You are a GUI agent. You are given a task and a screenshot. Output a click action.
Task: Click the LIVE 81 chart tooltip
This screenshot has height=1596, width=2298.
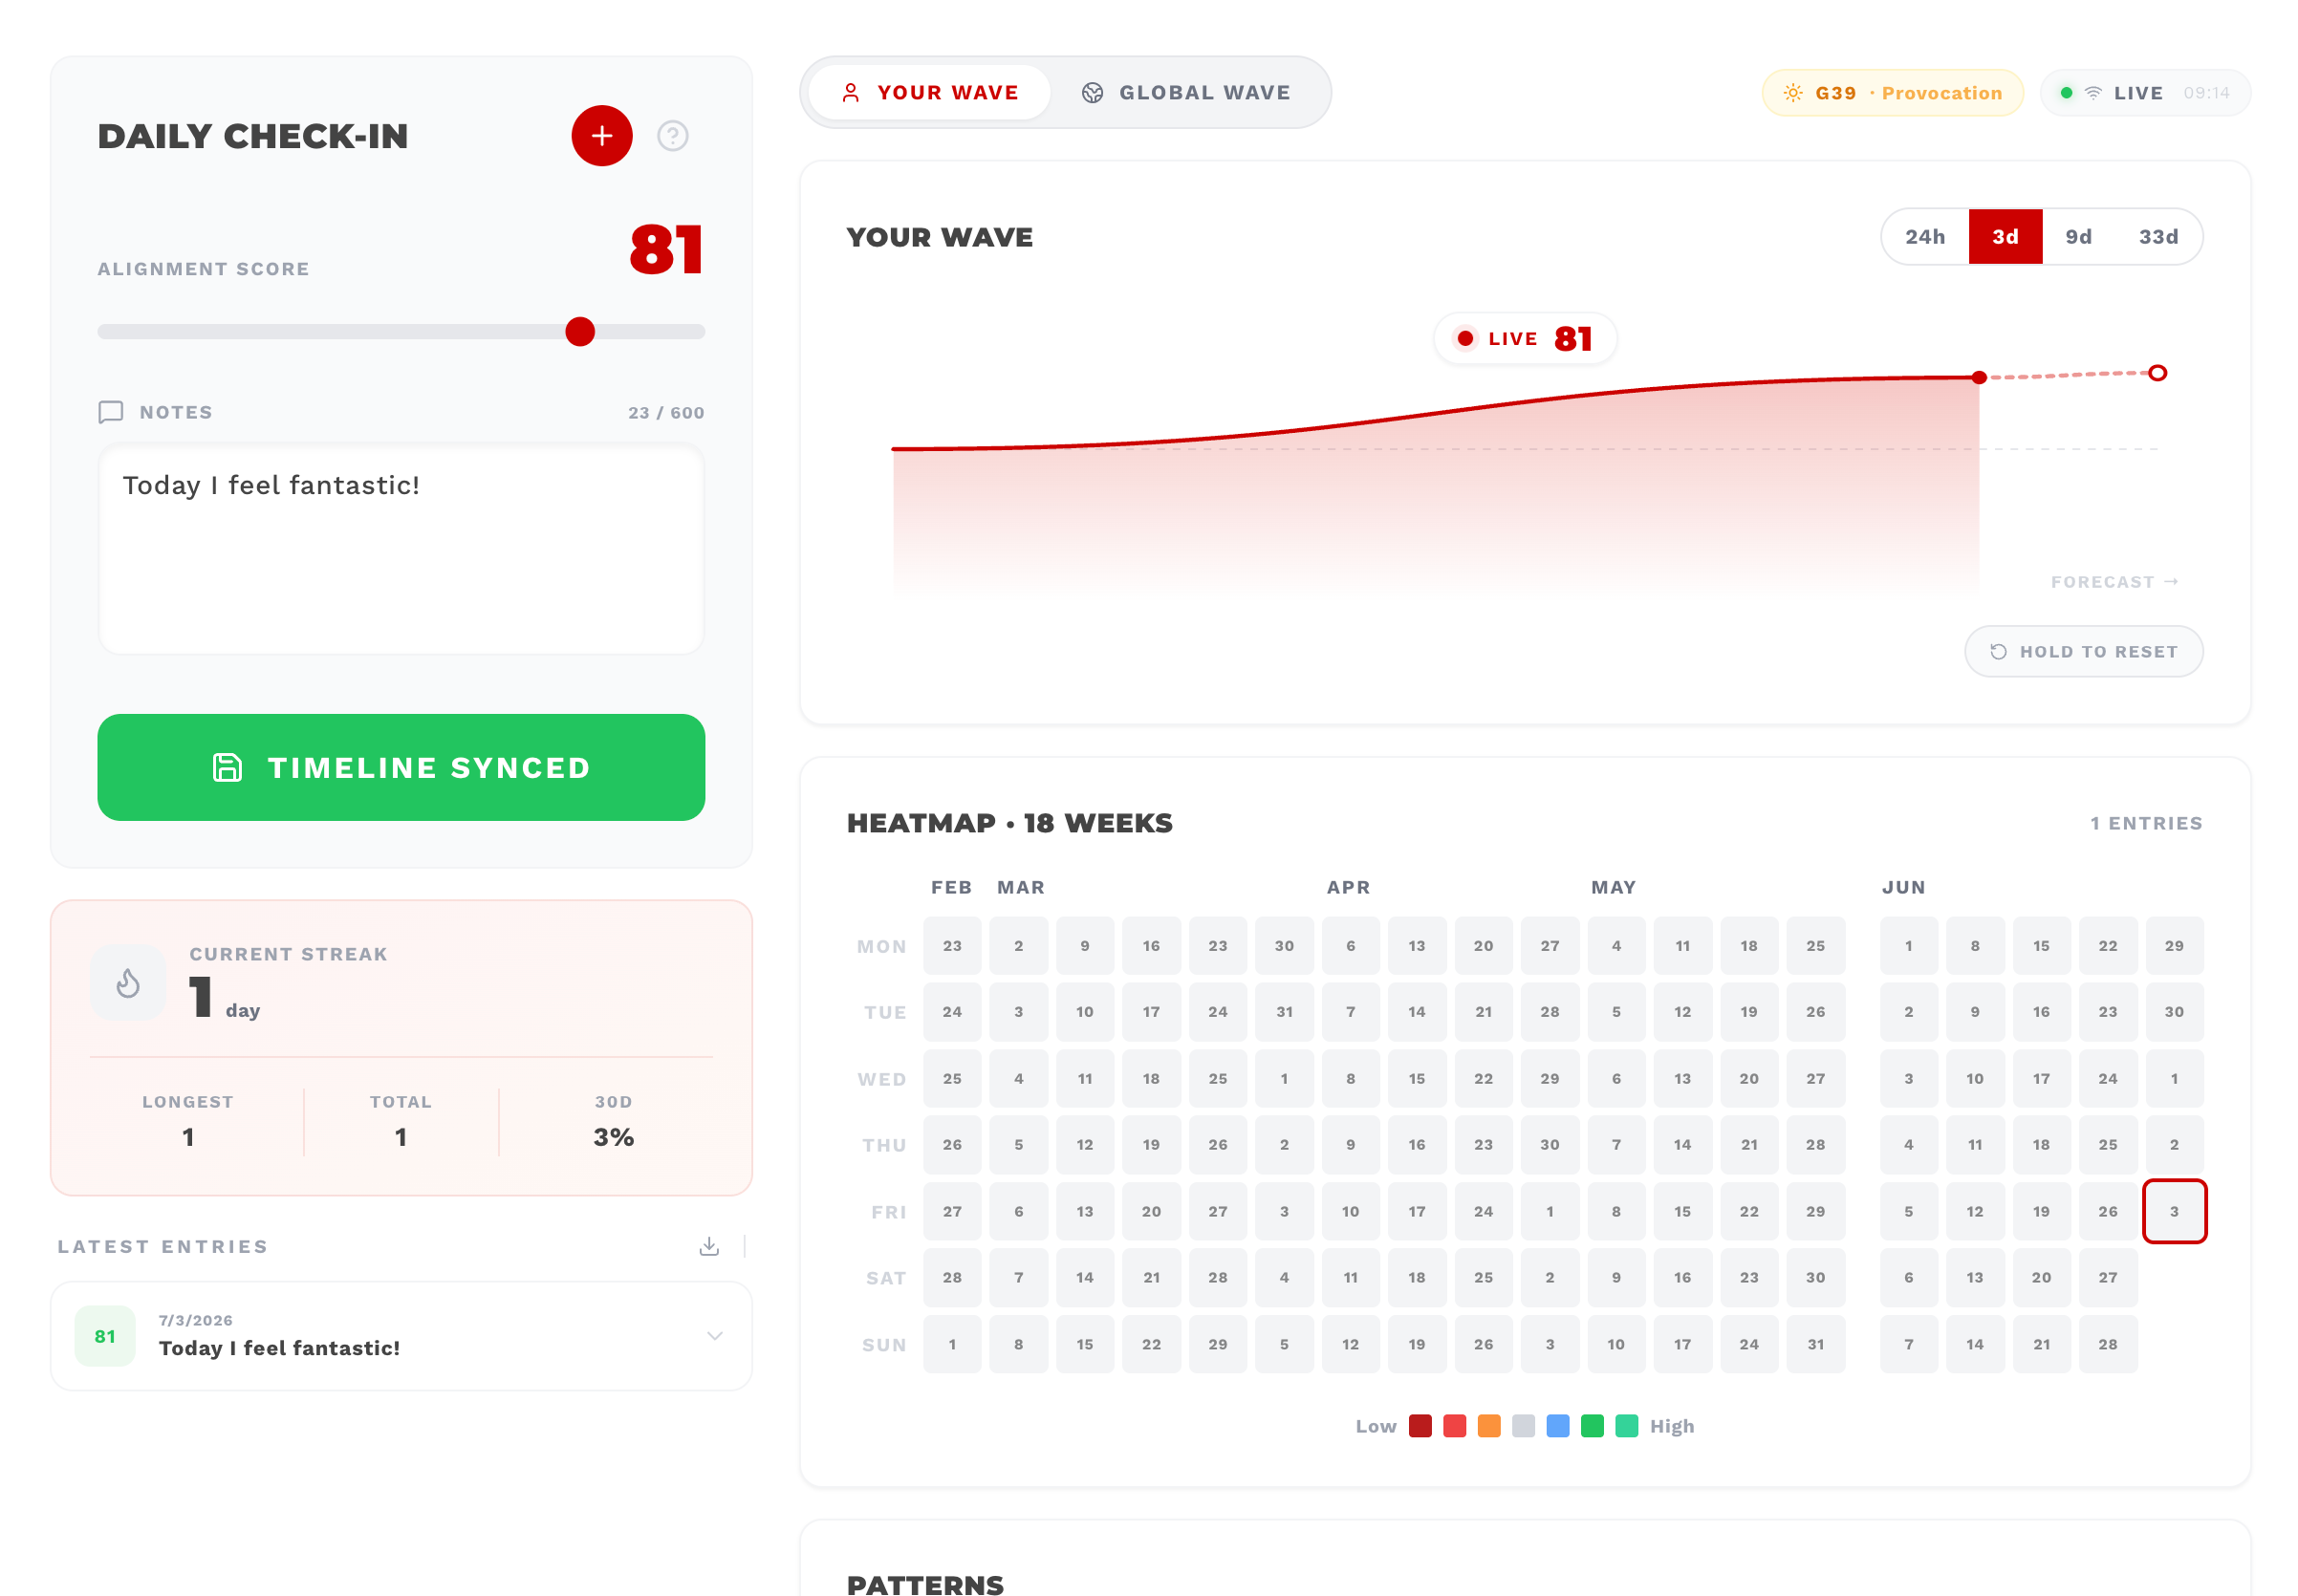(1524, 339)
